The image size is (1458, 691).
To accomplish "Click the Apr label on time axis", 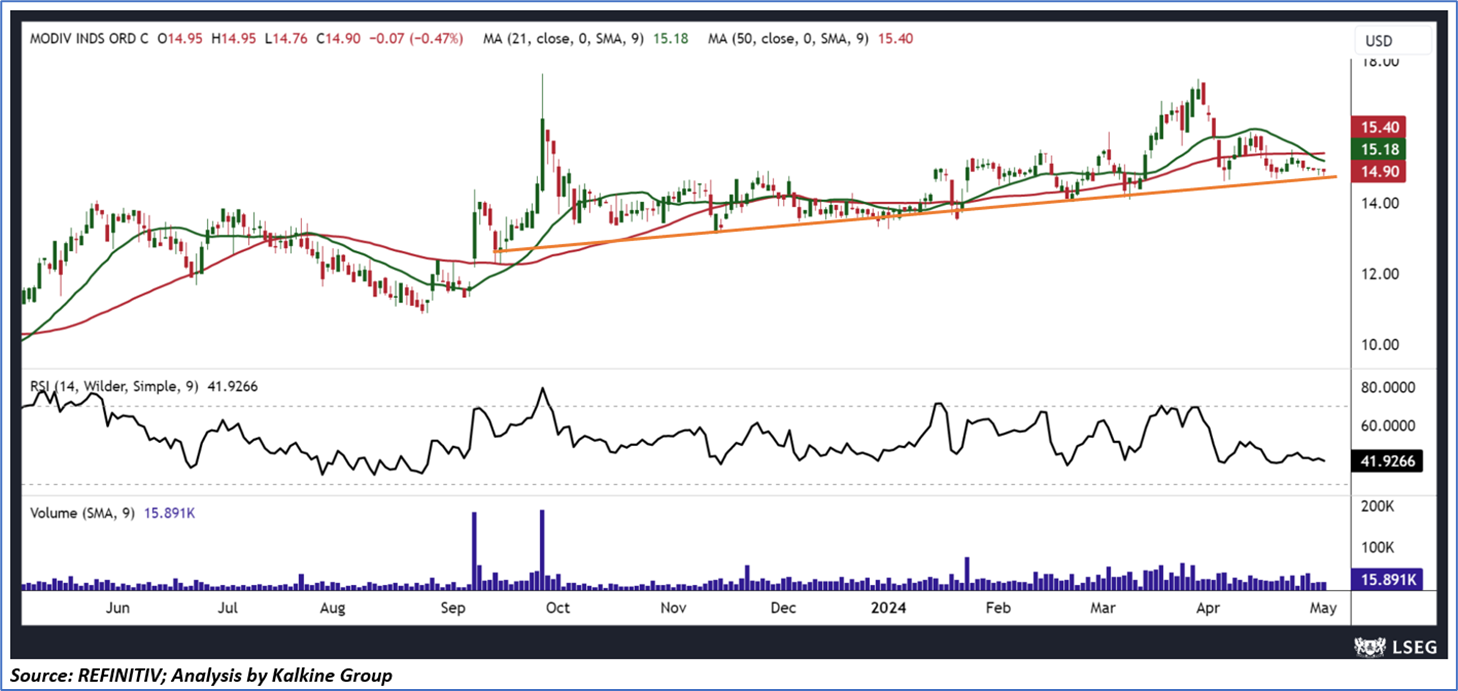I will 1209,608.
